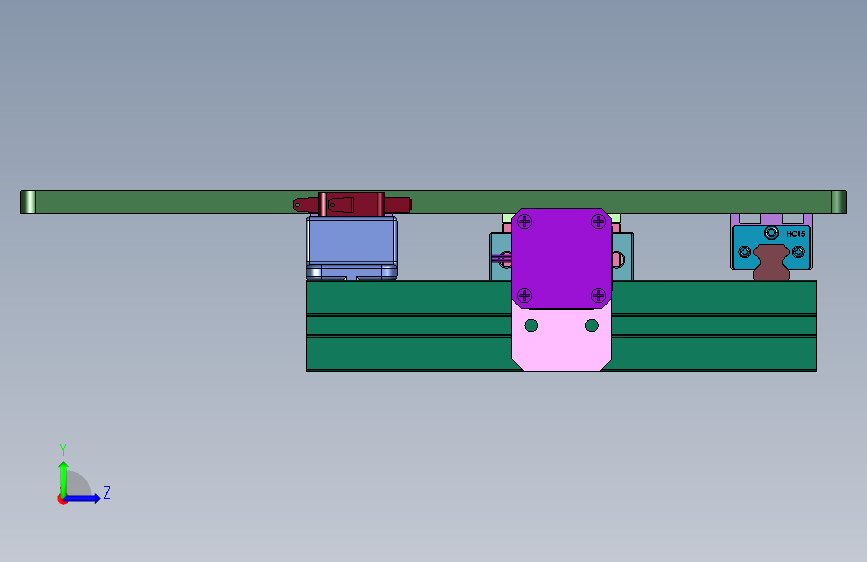The height and width of the screenshot is (562, 867).
Task: Select the right end cap of top plate
Action: click(x=839, y=202)
